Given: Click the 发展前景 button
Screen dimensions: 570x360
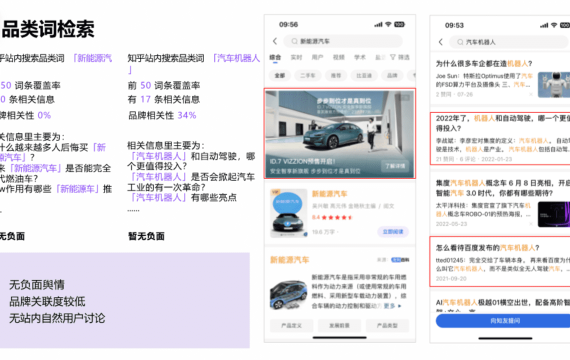Looking at the screenshot, I should (339, 325).
